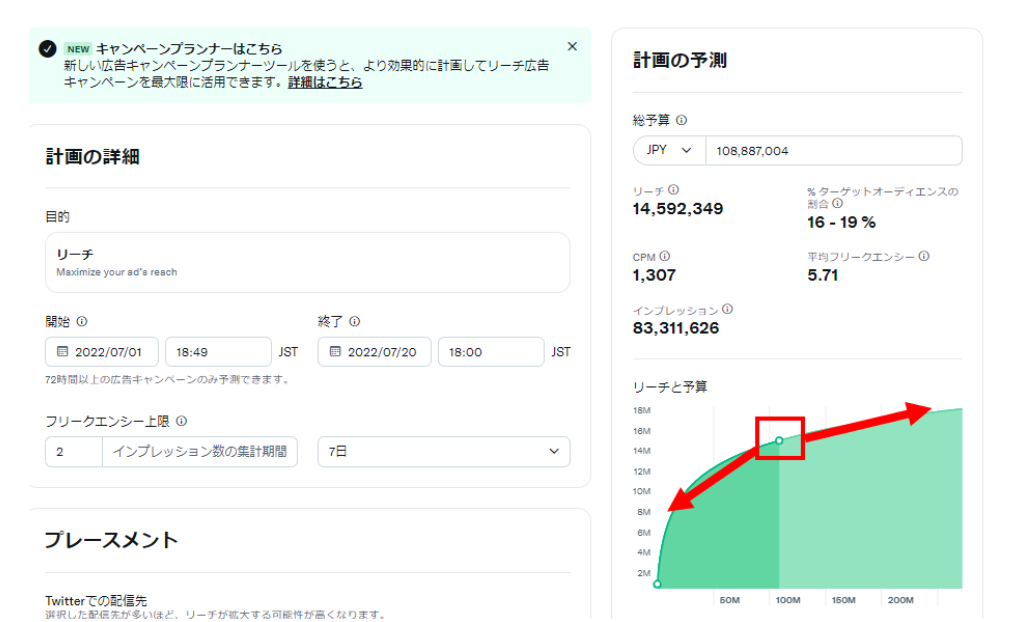Click the end time field 18:00

pos(489,352)
